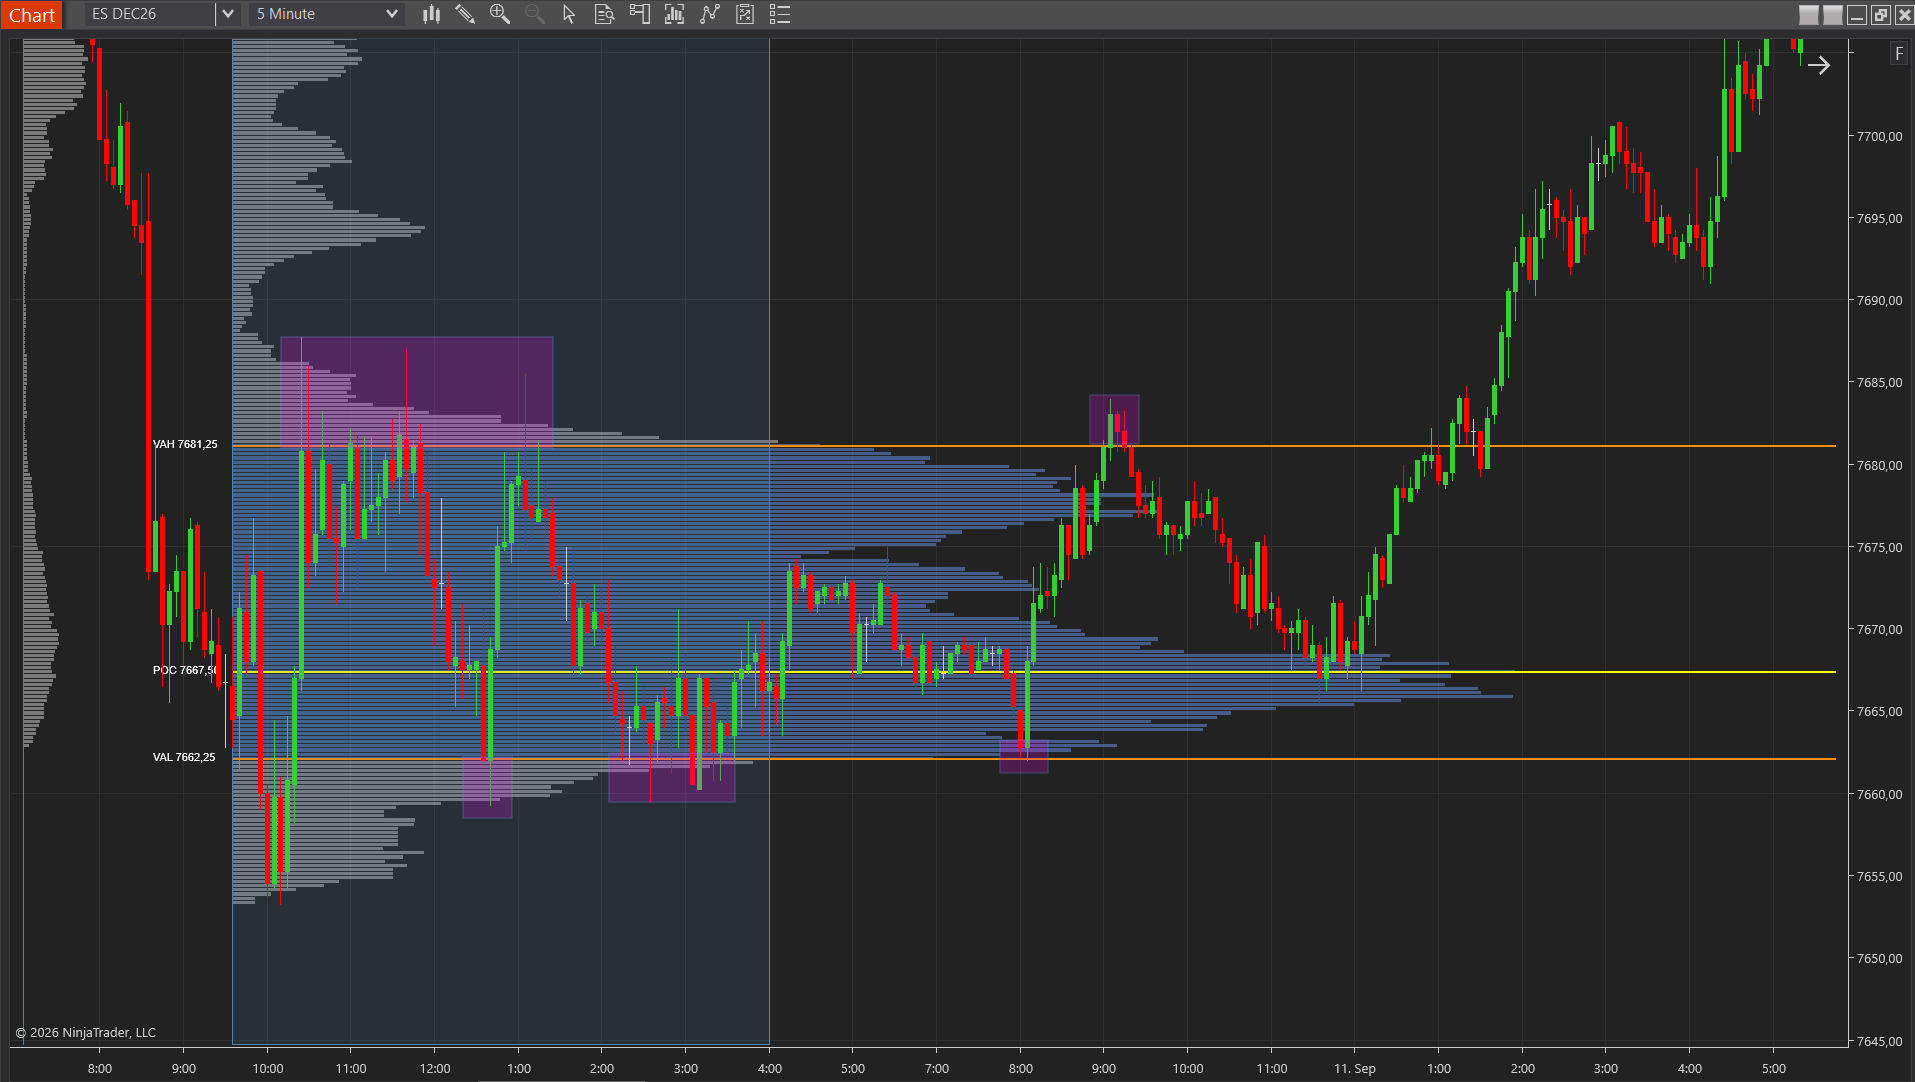The width and height of the screenshot is (1915, 1082).
Task: Select the zoom in magnifier tool
Action: point(500,14)
